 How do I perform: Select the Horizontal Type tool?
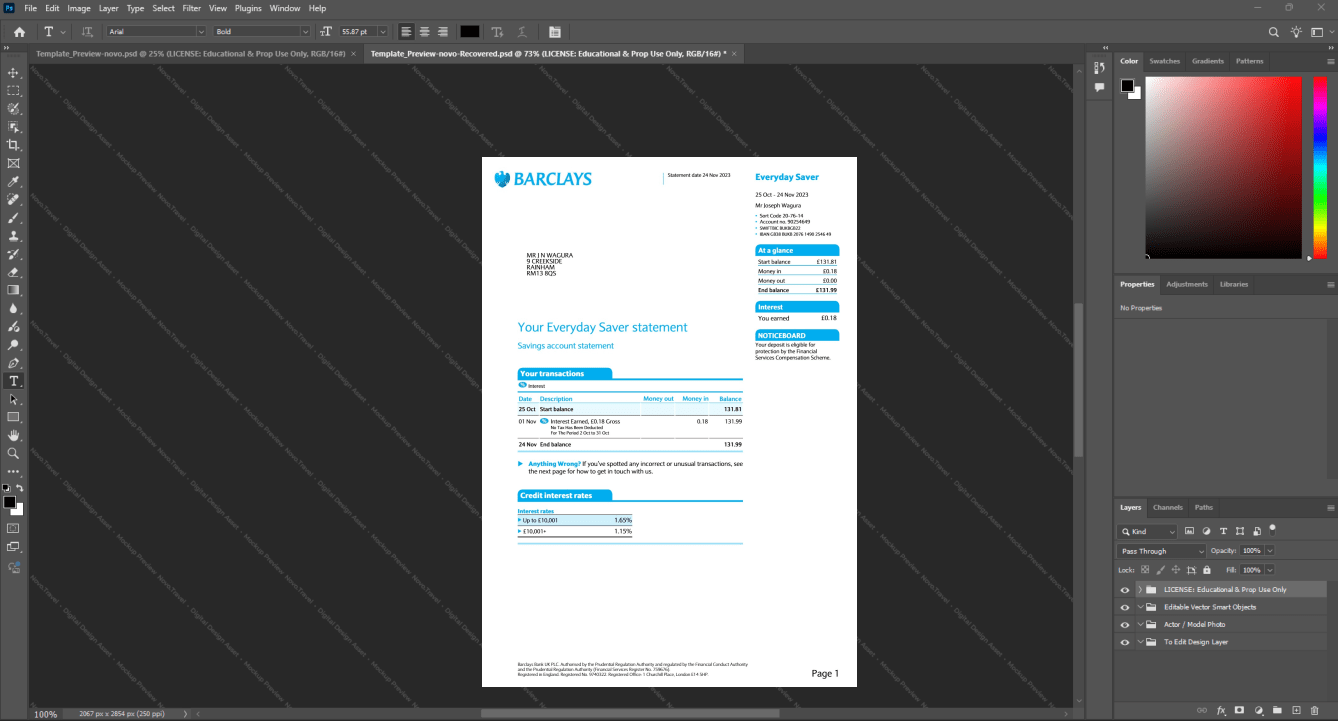pos(14,381)
